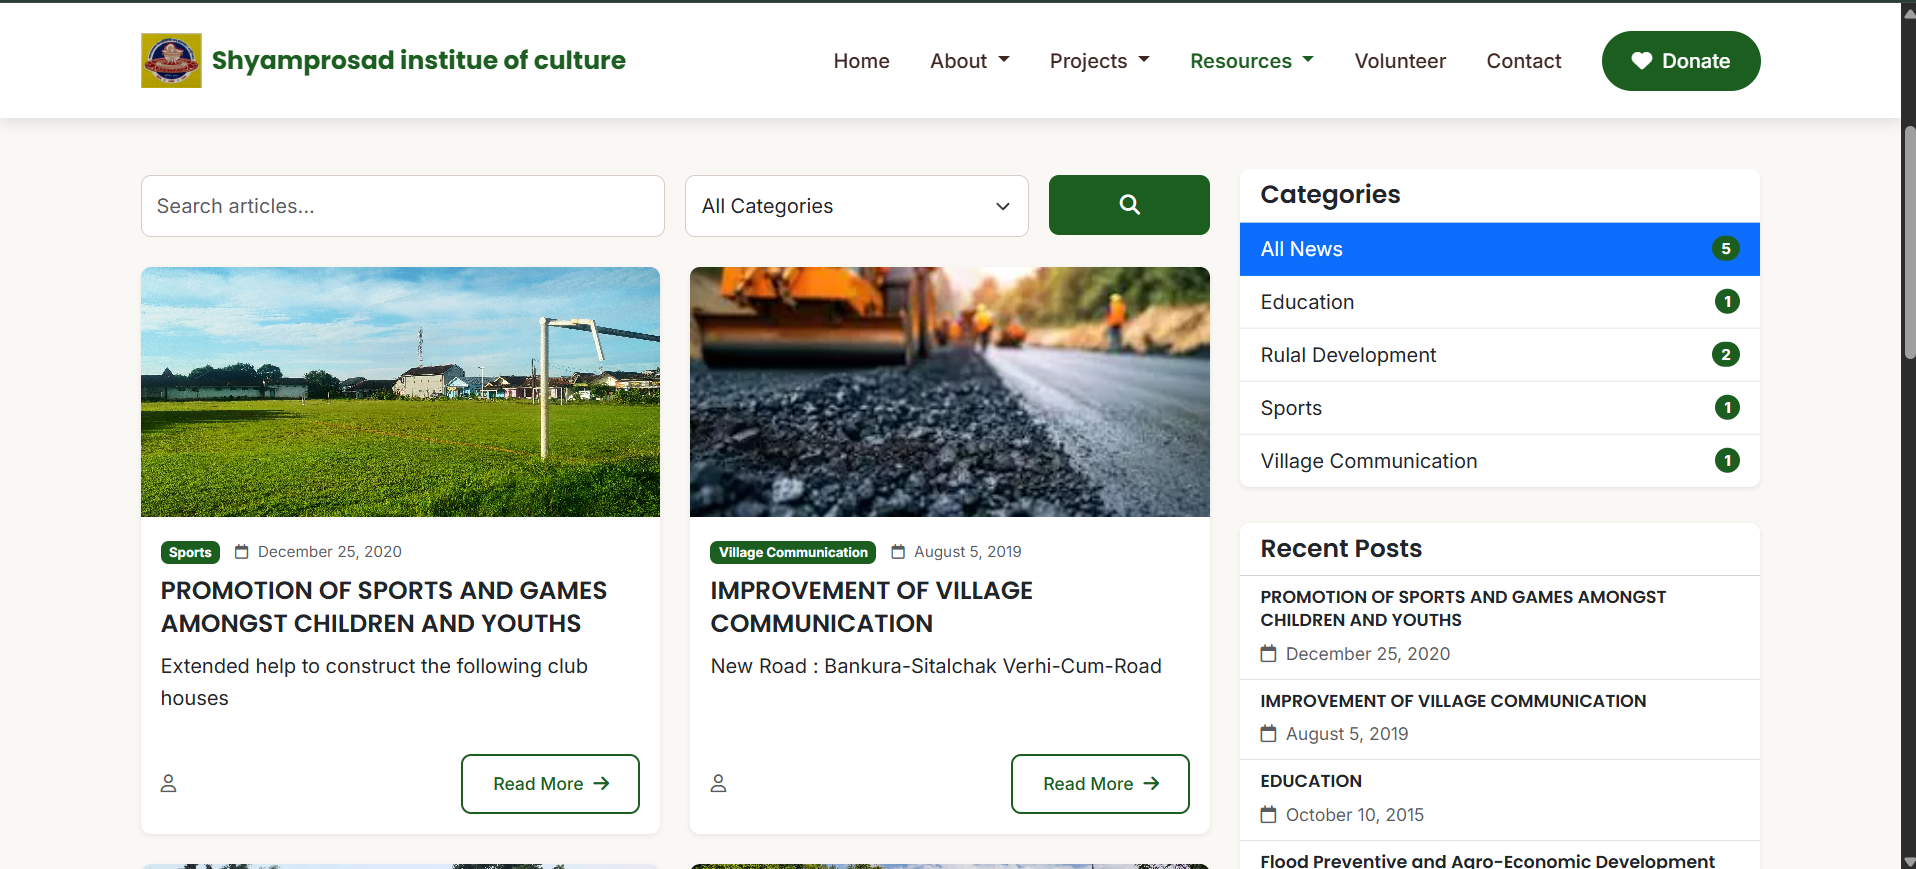Click the Sports tag badge on article

coord(190,552)
